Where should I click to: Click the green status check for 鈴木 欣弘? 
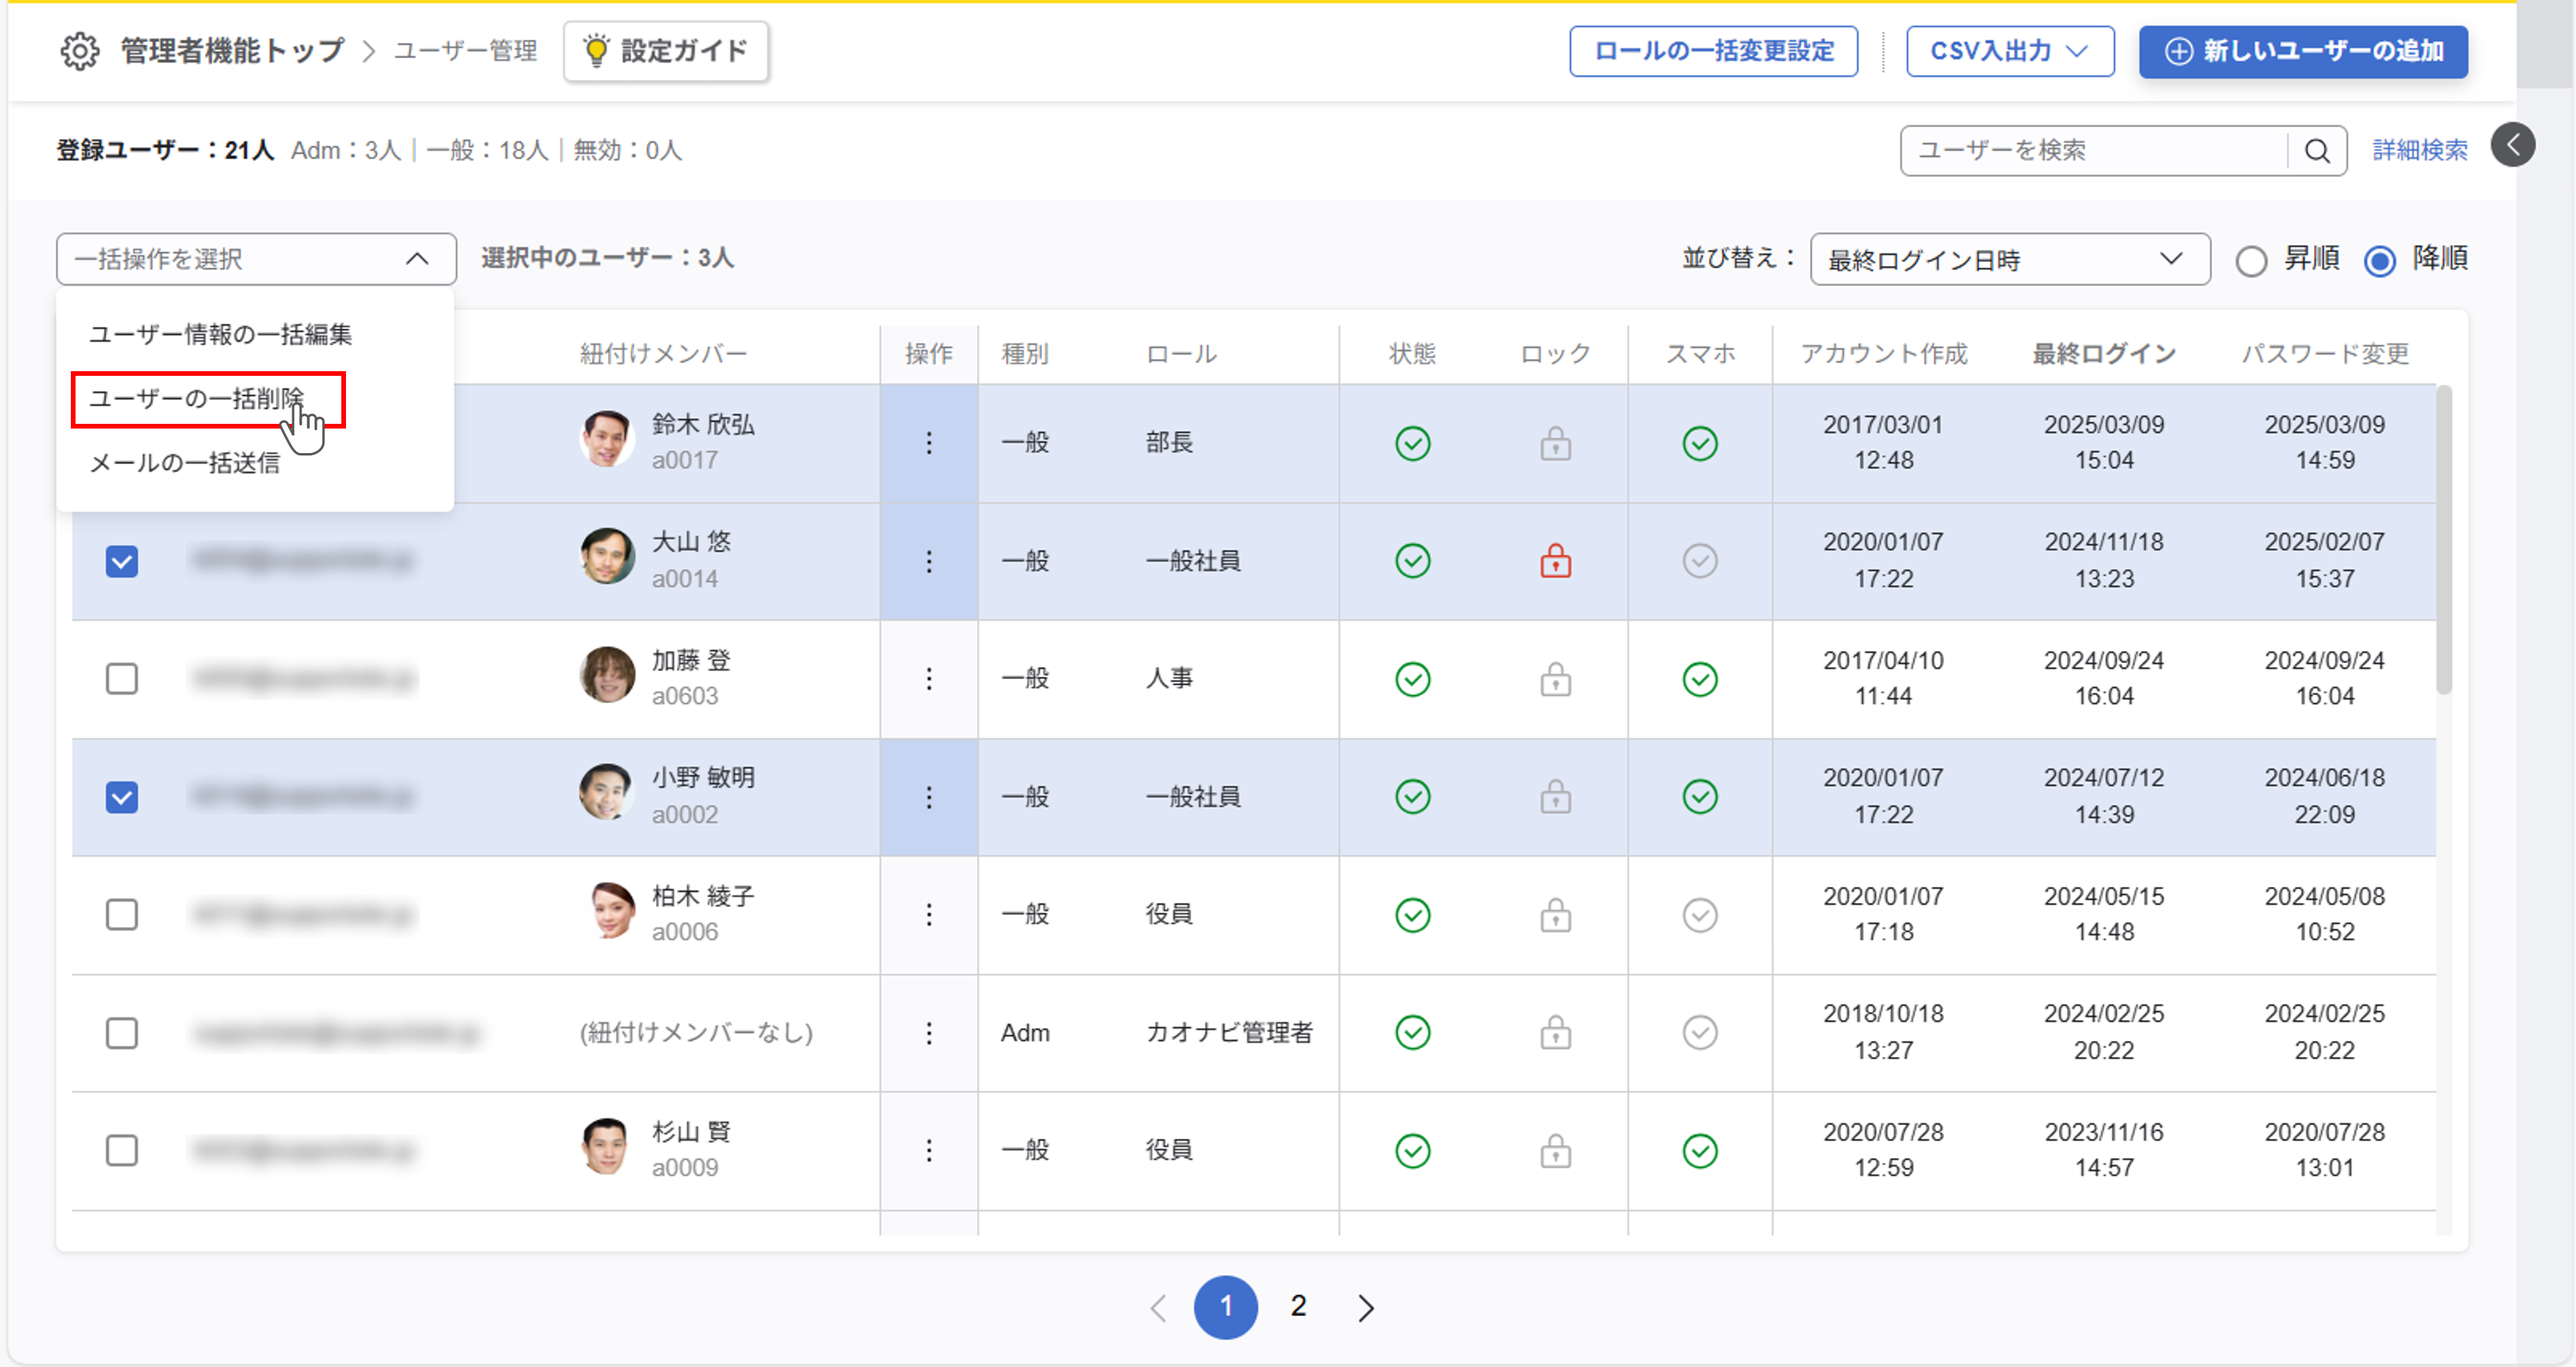(x=1412, y=443)
